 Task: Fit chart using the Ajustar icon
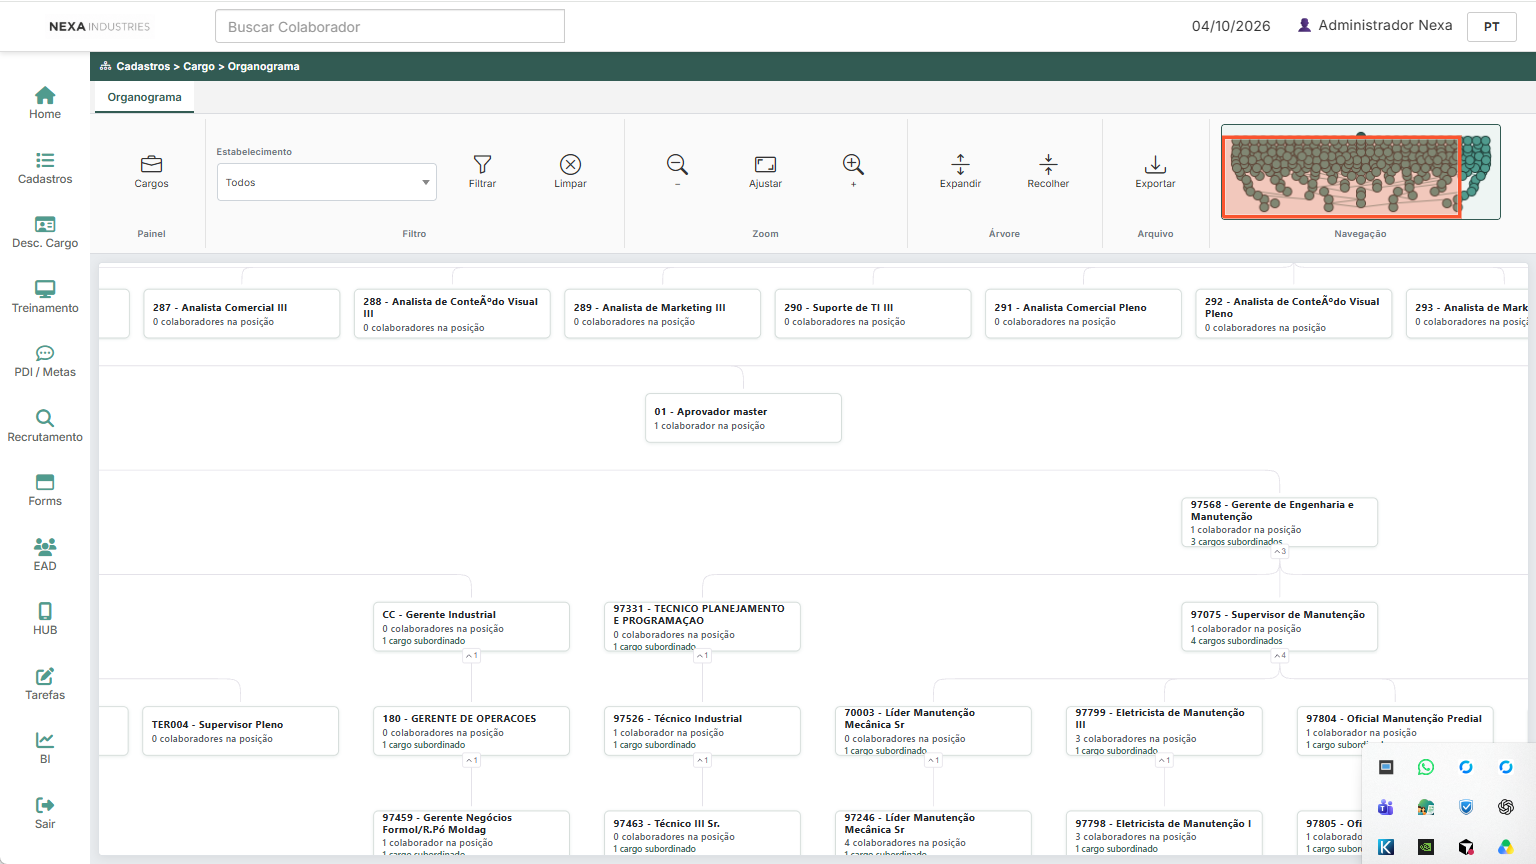(x=765, y=171)
